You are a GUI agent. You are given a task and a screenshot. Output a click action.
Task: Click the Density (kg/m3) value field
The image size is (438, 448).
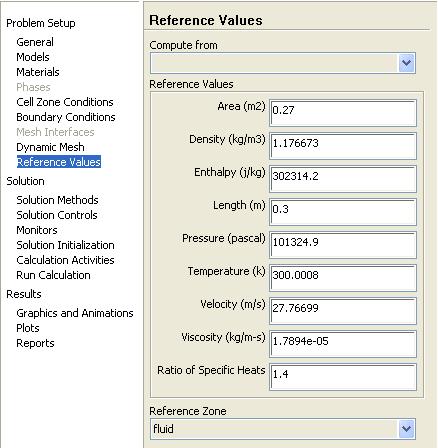tap(343, 146)
